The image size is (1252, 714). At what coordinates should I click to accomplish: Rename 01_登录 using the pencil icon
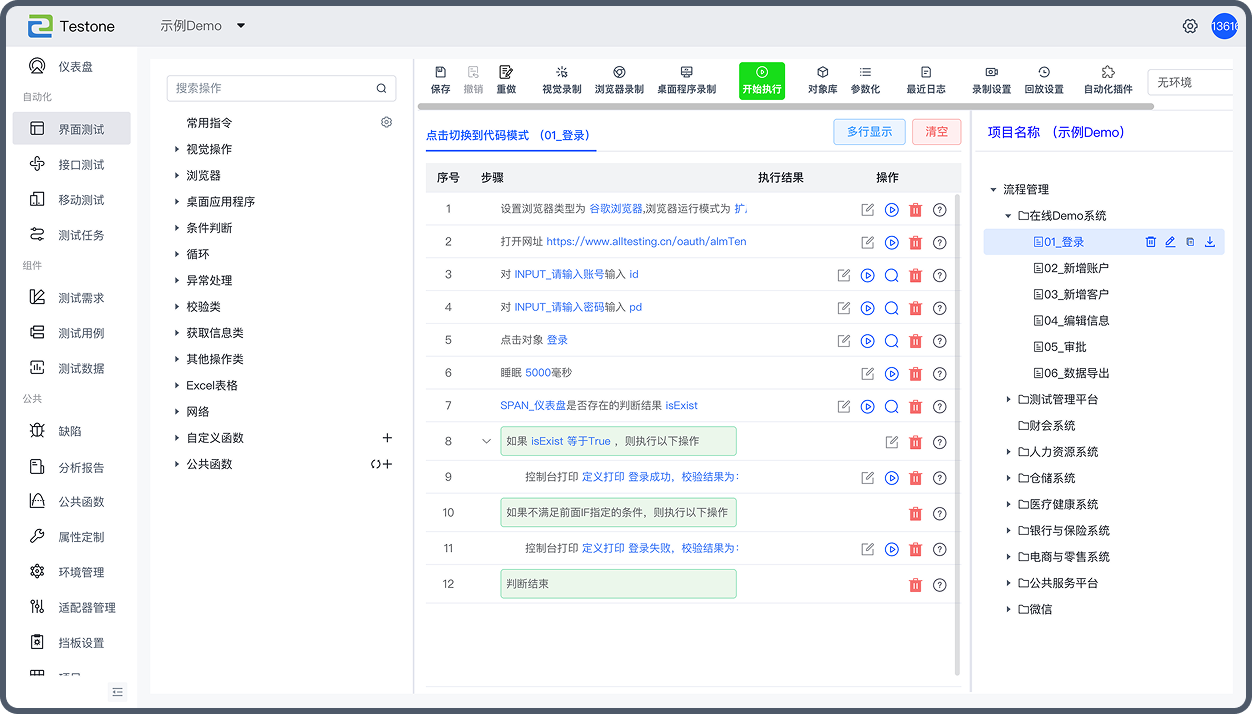point(1170,242)
